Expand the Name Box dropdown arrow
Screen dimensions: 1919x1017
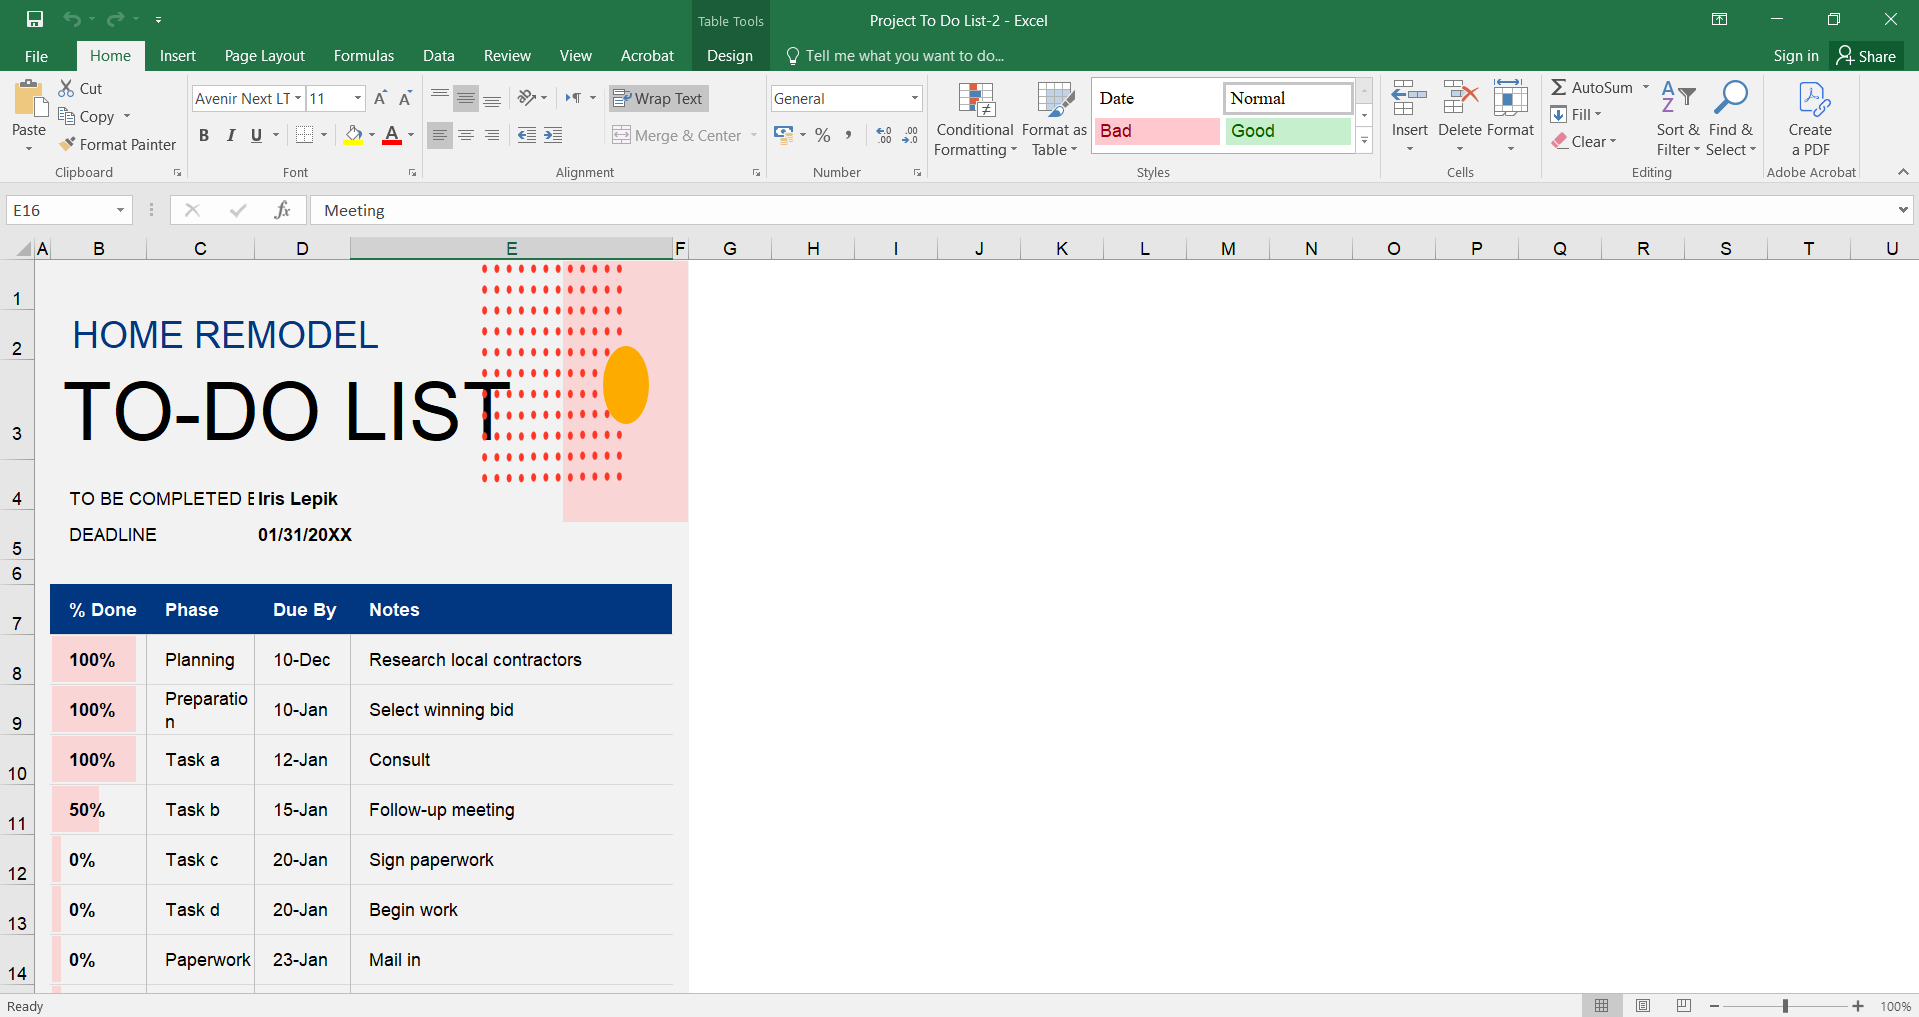pyautogui.click(x=120, y=210)
